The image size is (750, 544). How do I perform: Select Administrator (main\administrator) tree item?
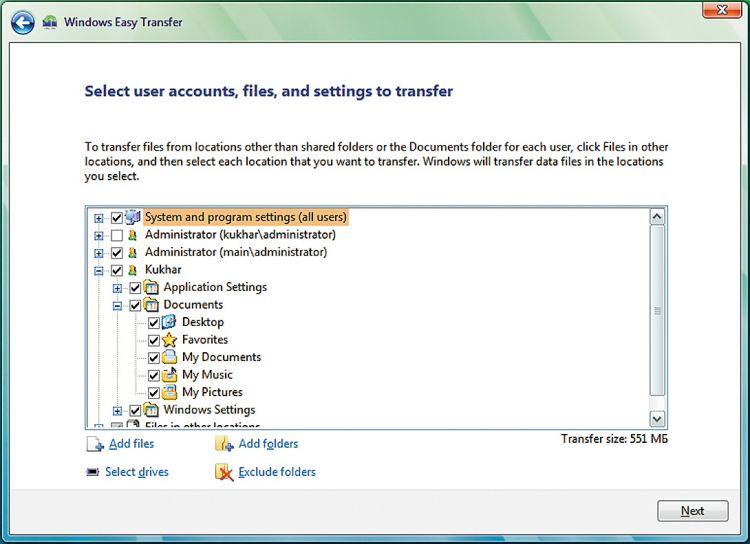(235, 252)
